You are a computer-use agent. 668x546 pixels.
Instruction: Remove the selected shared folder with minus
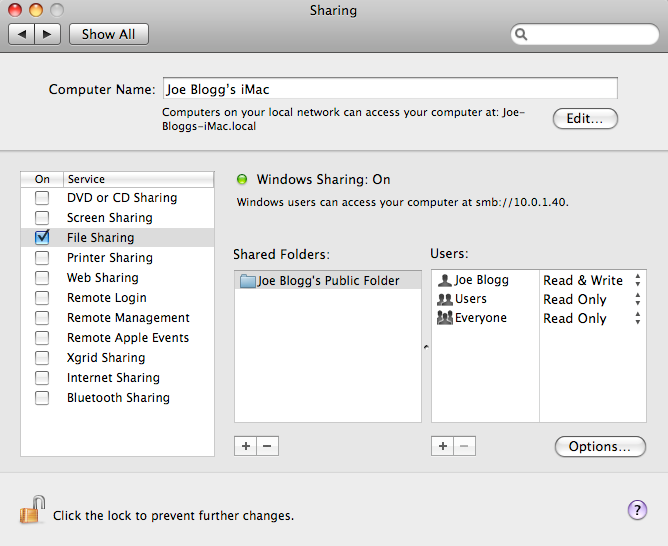click(268, 446)
